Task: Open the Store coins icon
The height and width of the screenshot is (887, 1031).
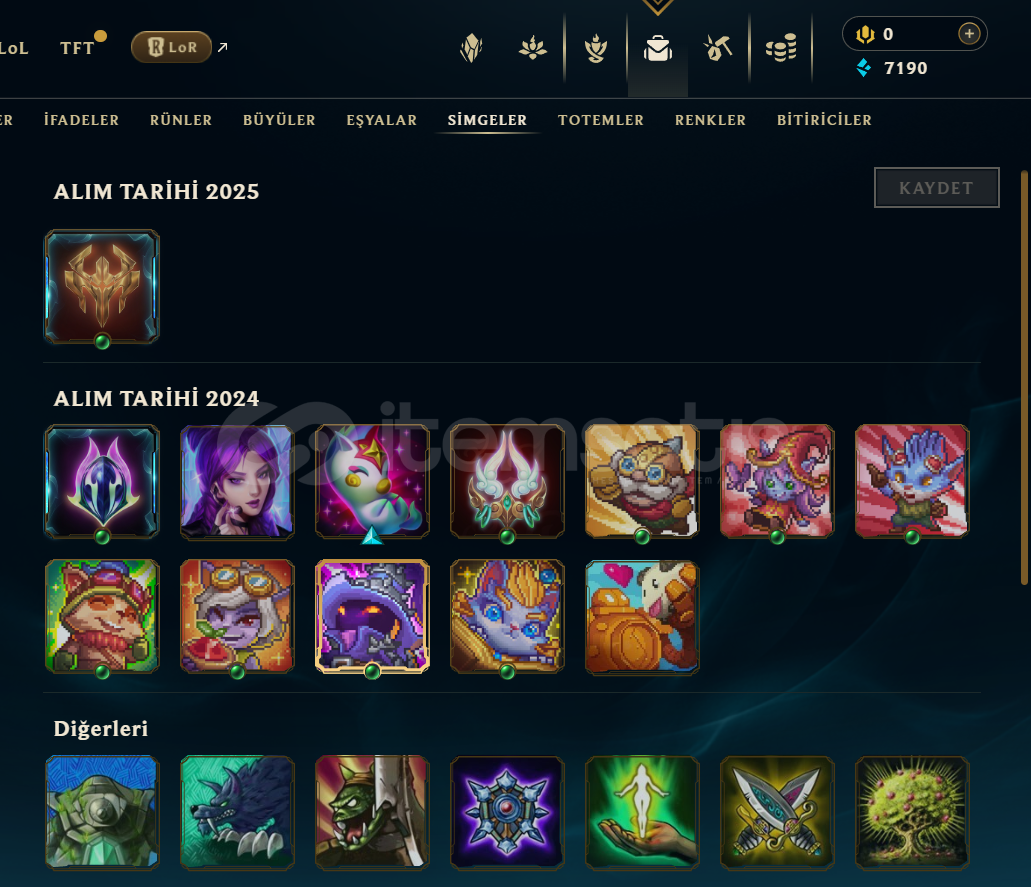Action: click(780, 48)
